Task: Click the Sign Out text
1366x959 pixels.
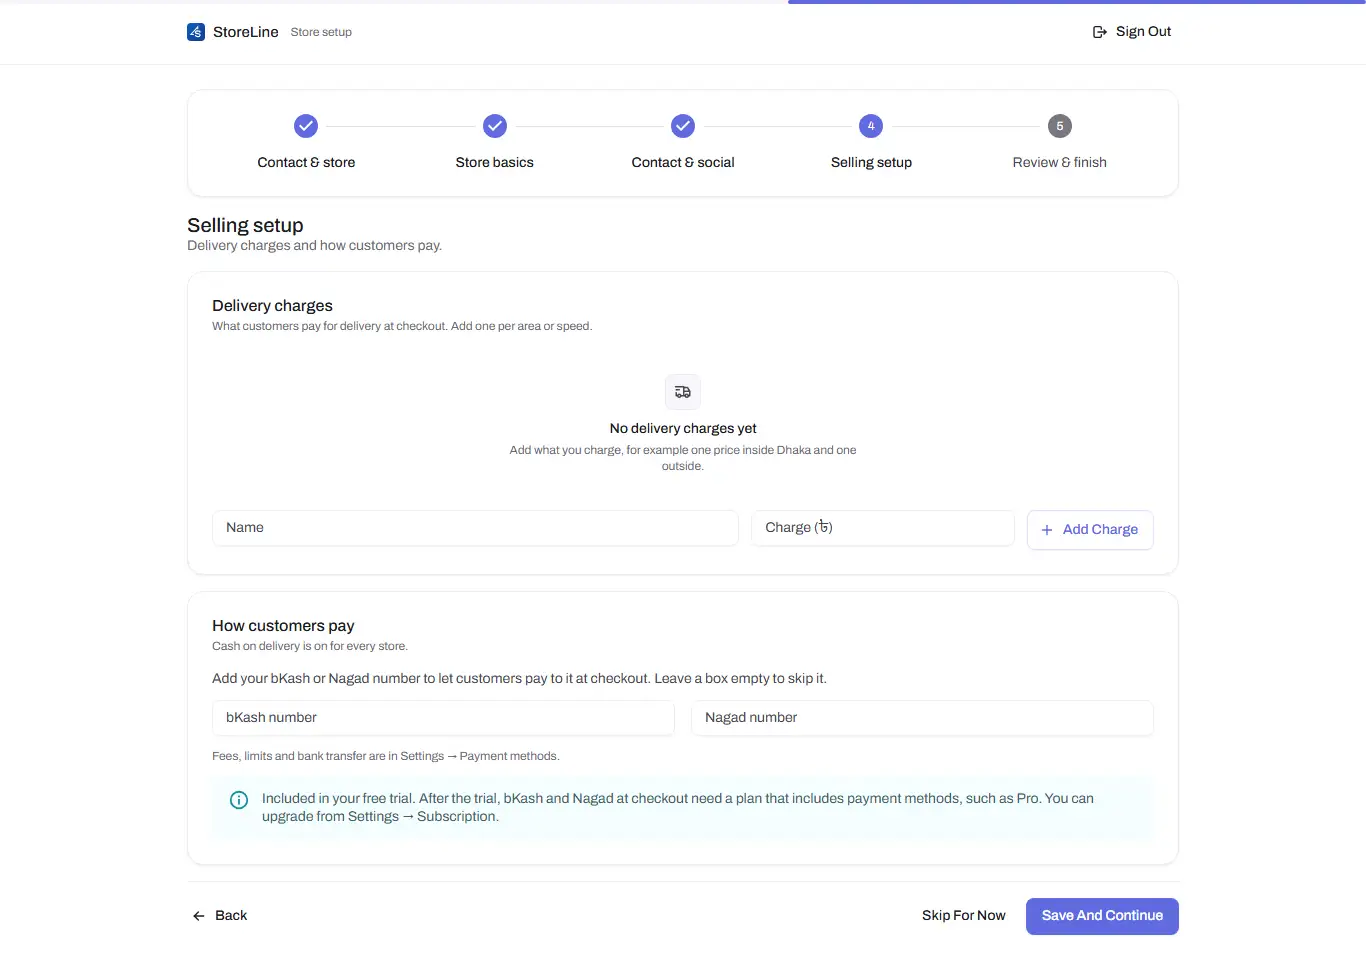Action: (1143, 32)
